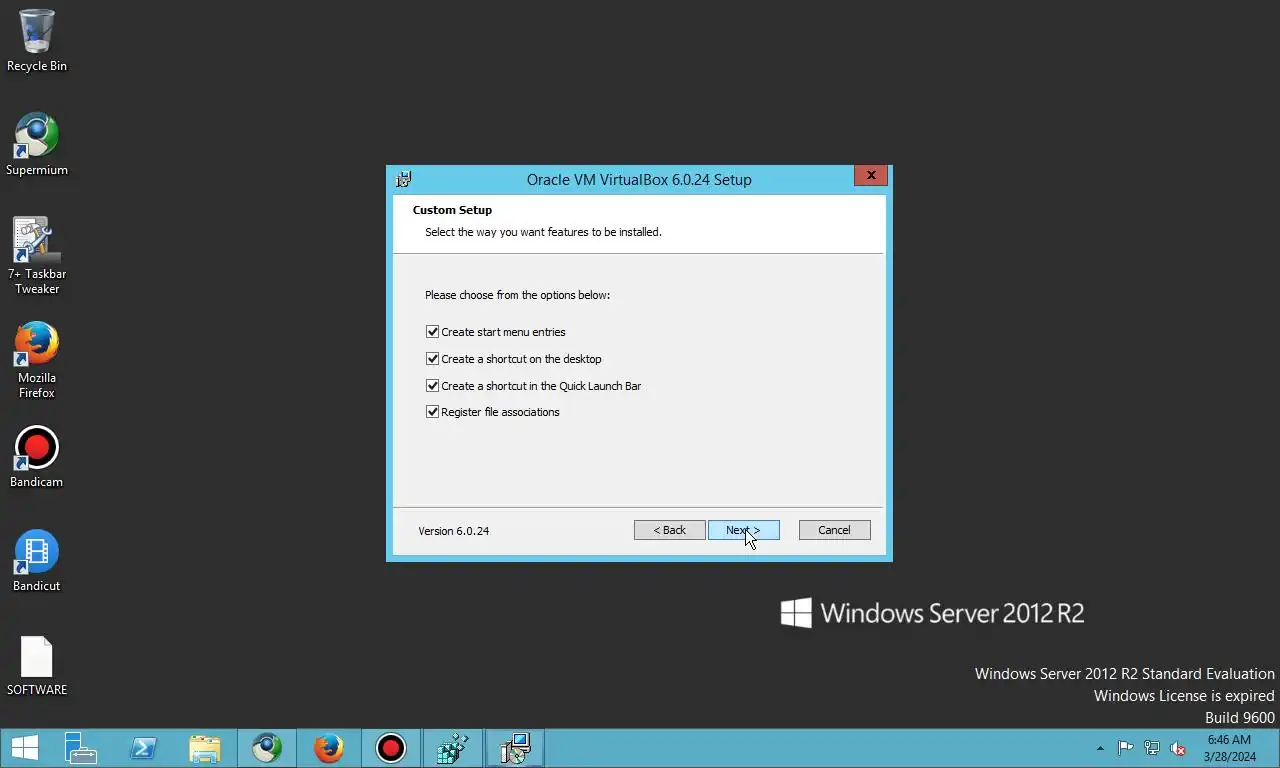Viewport: 1280px width, 768px height.
Task: Proceed with the Next button
Action: coord(743,530)
